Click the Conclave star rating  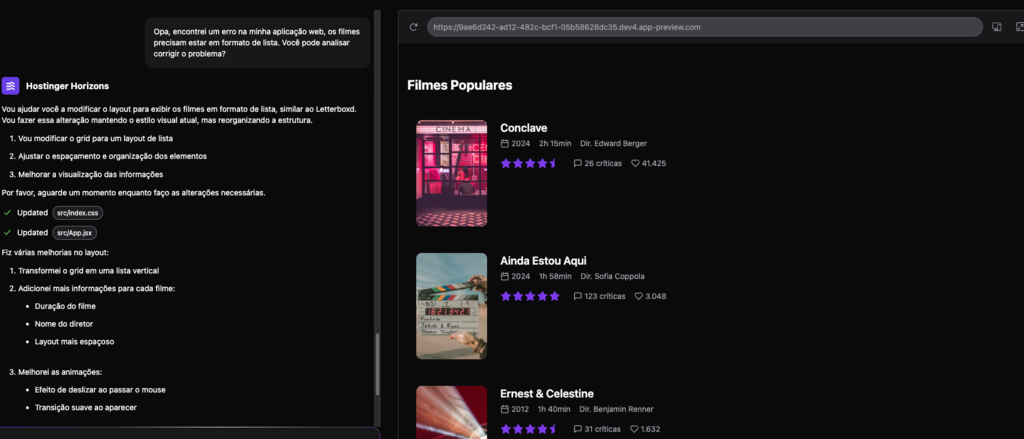(x=529, y=163)
